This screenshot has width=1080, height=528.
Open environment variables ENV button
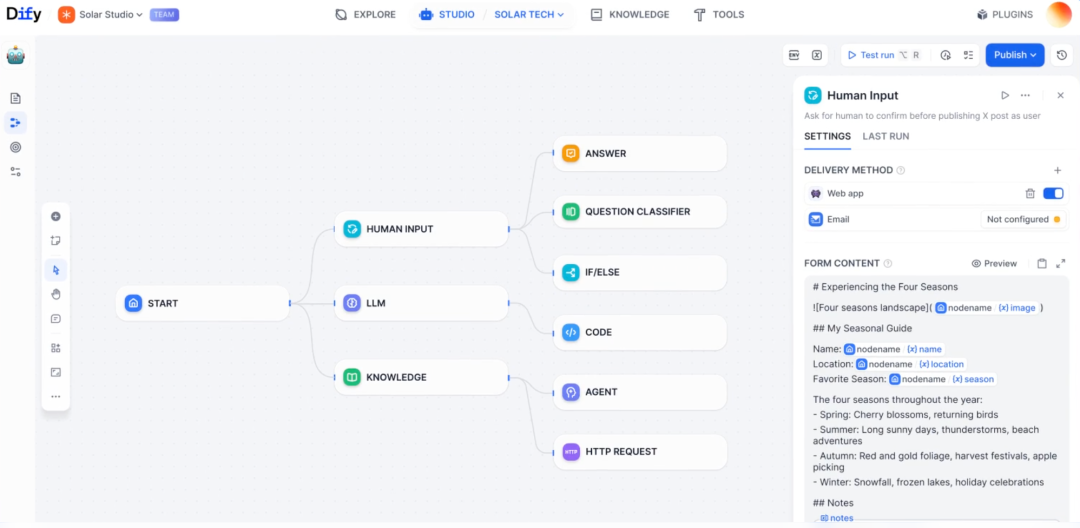(794, 55)
